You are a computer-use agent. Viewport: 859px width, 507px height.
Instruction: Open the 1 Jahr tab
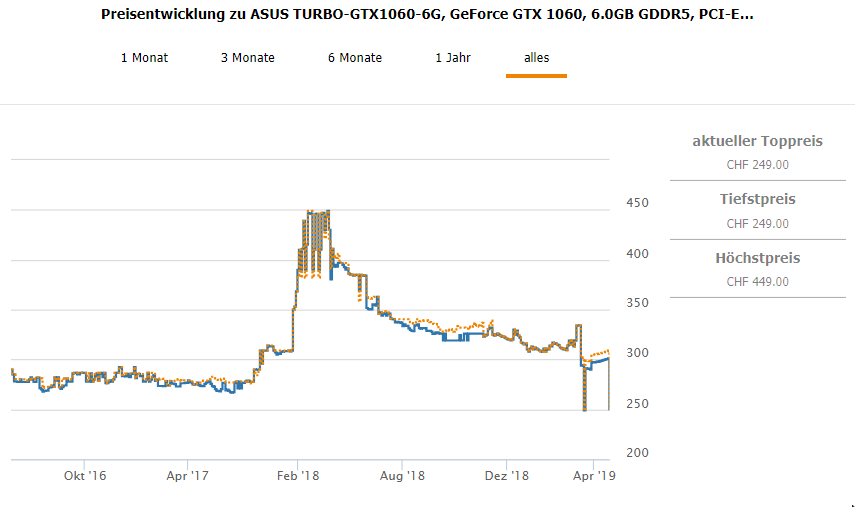(x=453, y=58)
